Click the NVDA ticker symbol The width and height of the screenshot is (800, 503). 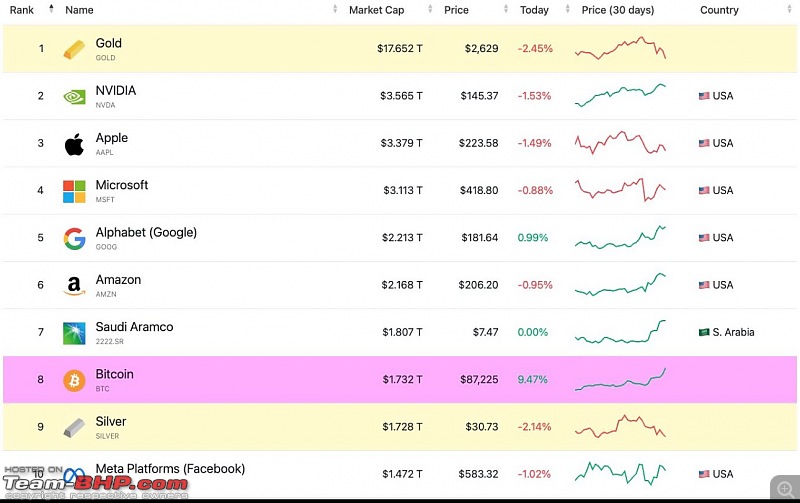[106, 105]
